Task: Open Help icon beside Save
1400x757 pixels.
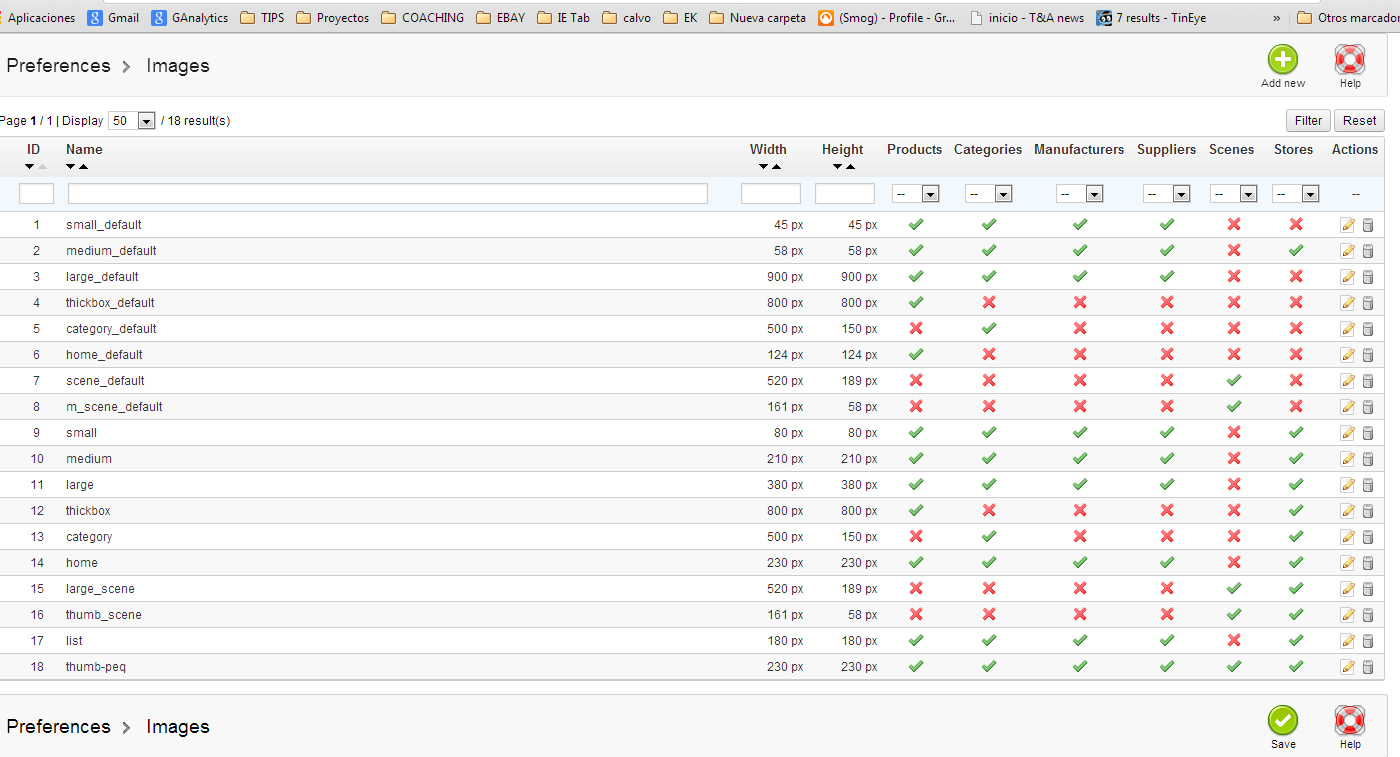Action: click(x=1350, y=720)
